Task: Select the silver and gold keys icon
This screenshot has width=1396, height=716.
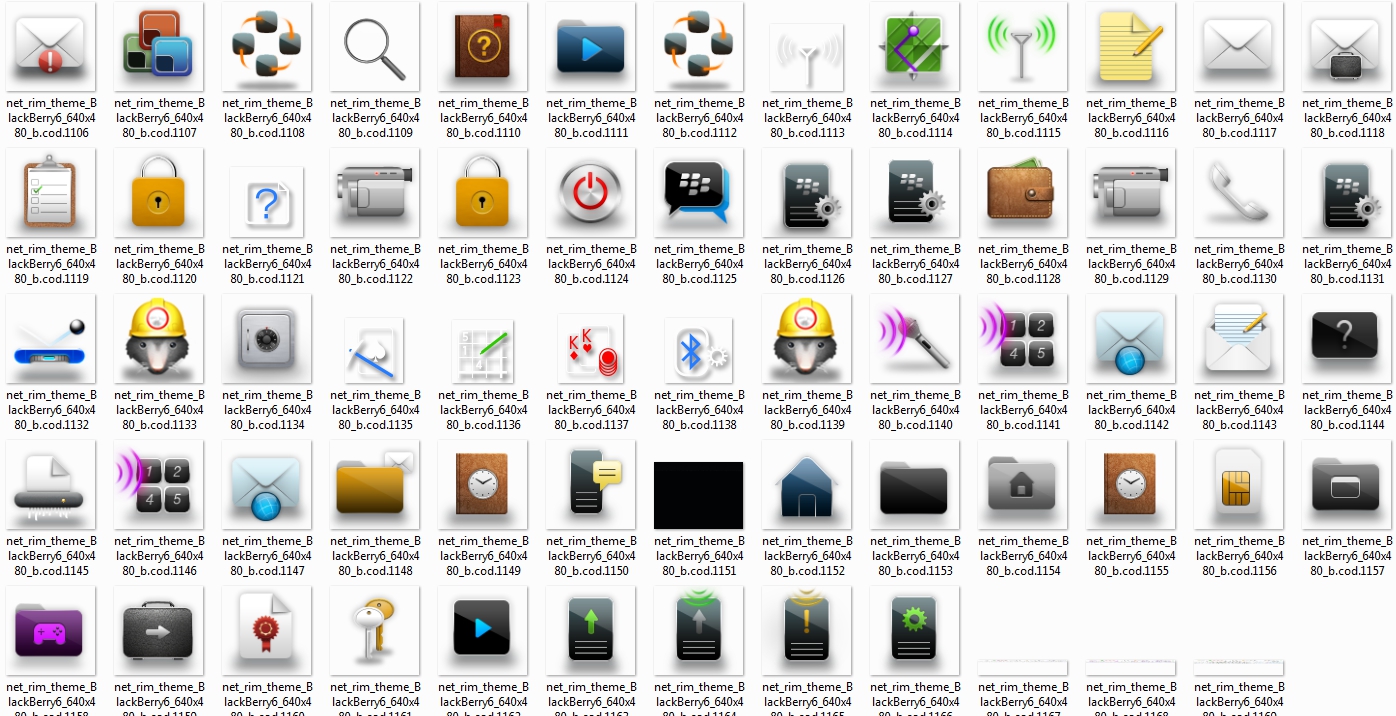Action: (x=375, y=630)
